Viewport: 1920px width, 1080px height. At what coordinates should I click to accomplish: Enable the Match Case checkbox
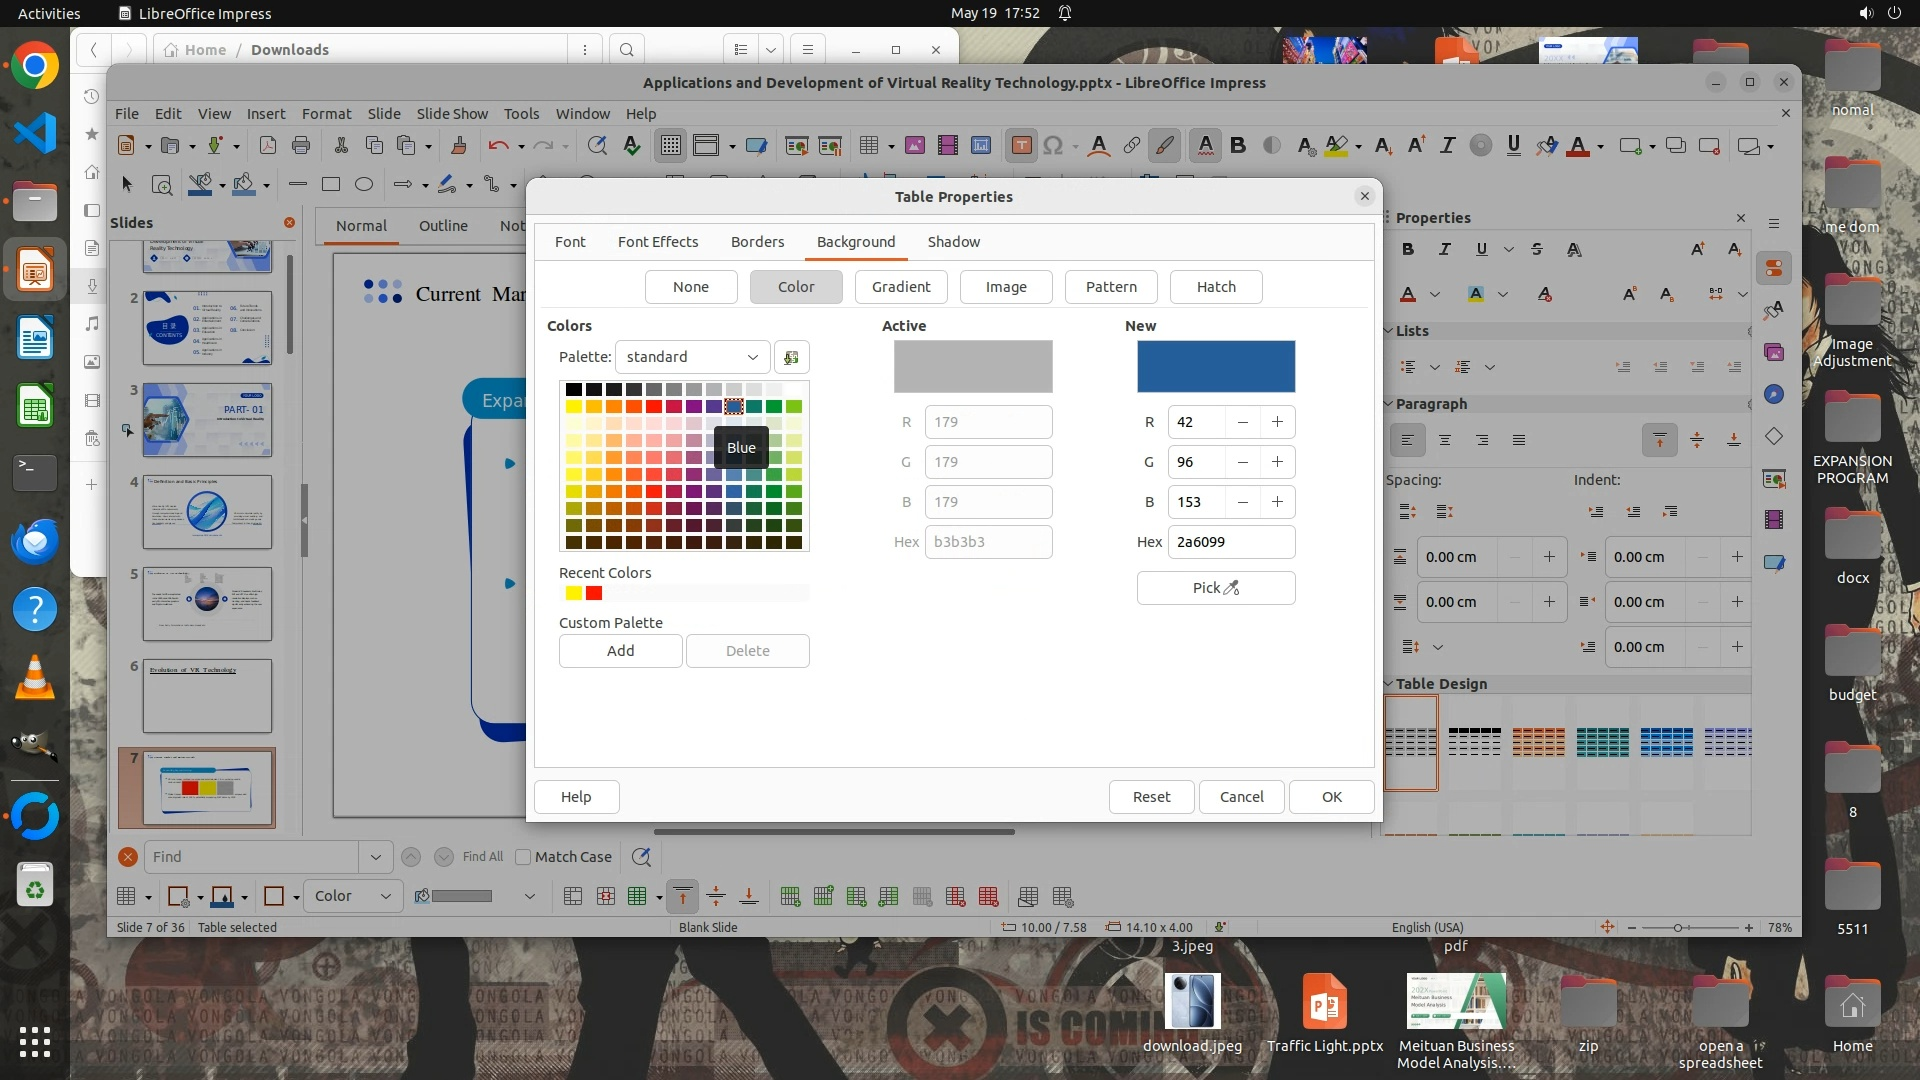point(523,857)
